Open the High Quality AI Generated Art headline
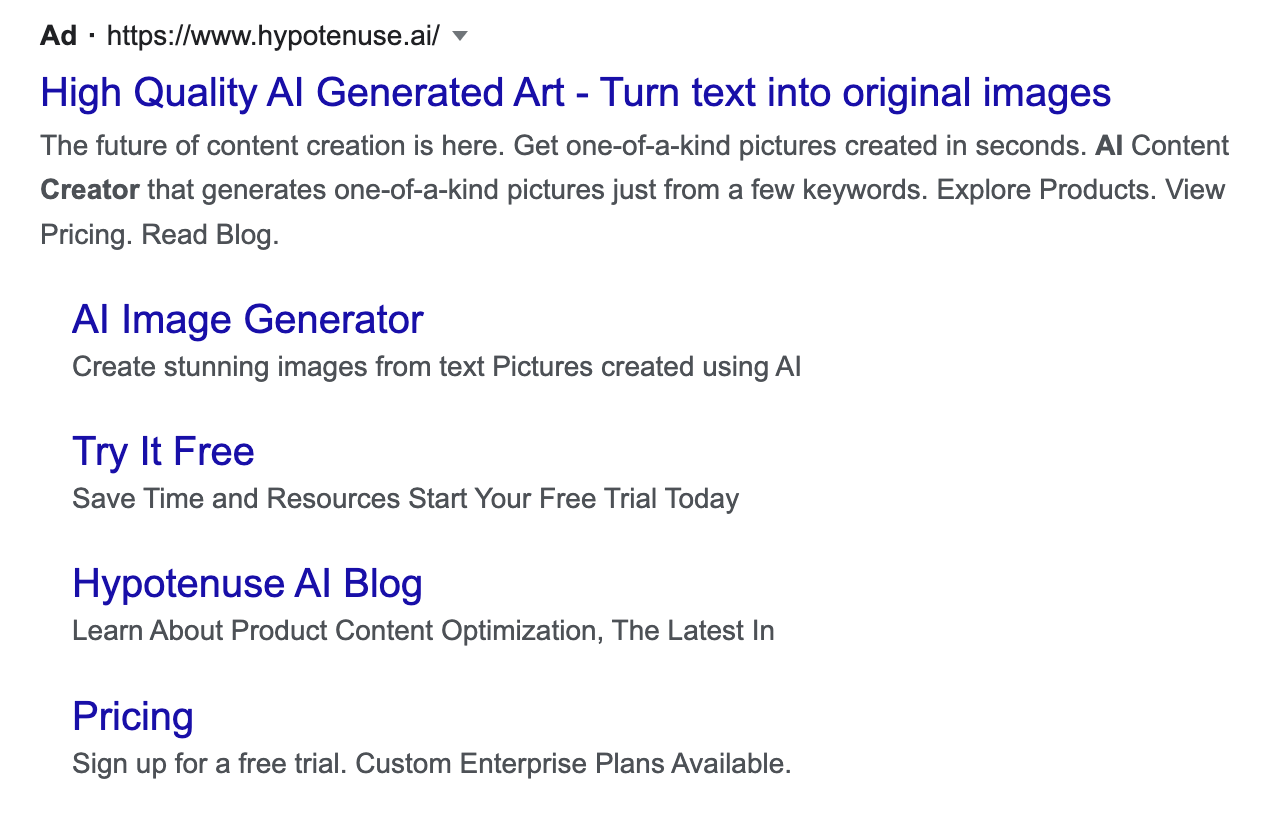Viewport: 1272px width, 822px height. click(575, 93)
